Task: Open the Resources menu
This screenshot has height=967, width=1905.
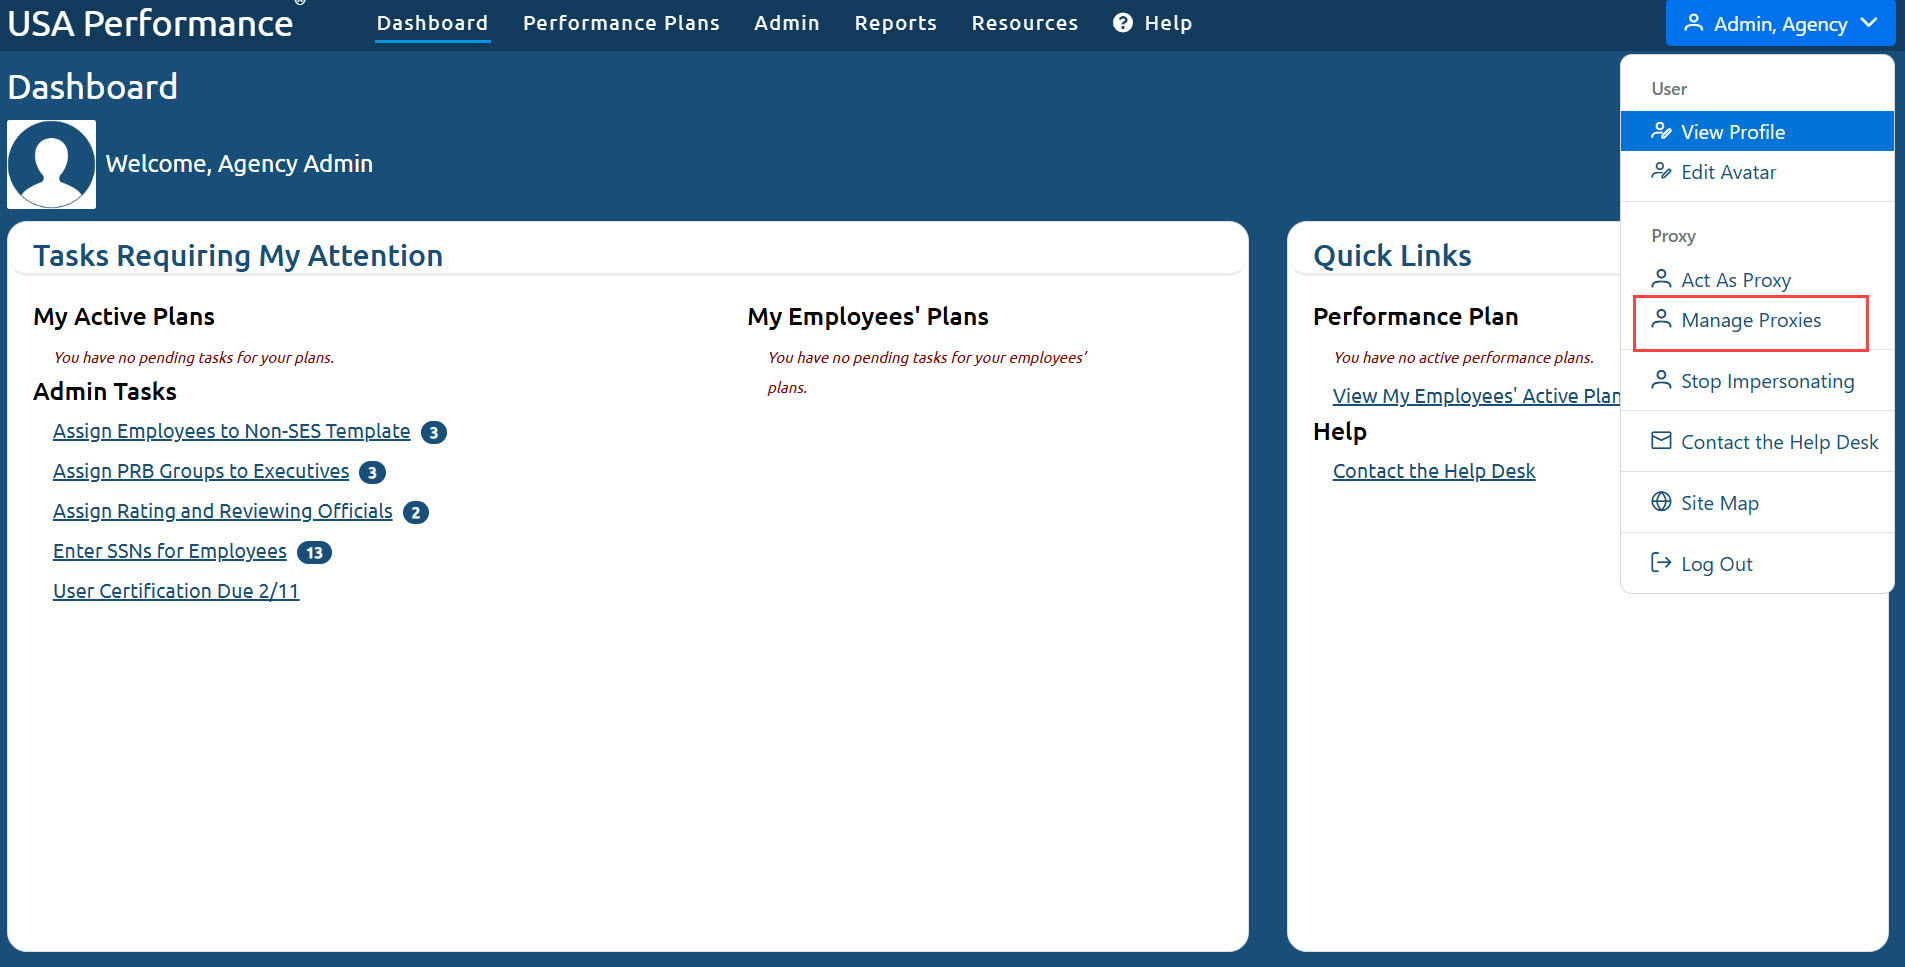Action: pyautogui.click(x=1025, y=23)
